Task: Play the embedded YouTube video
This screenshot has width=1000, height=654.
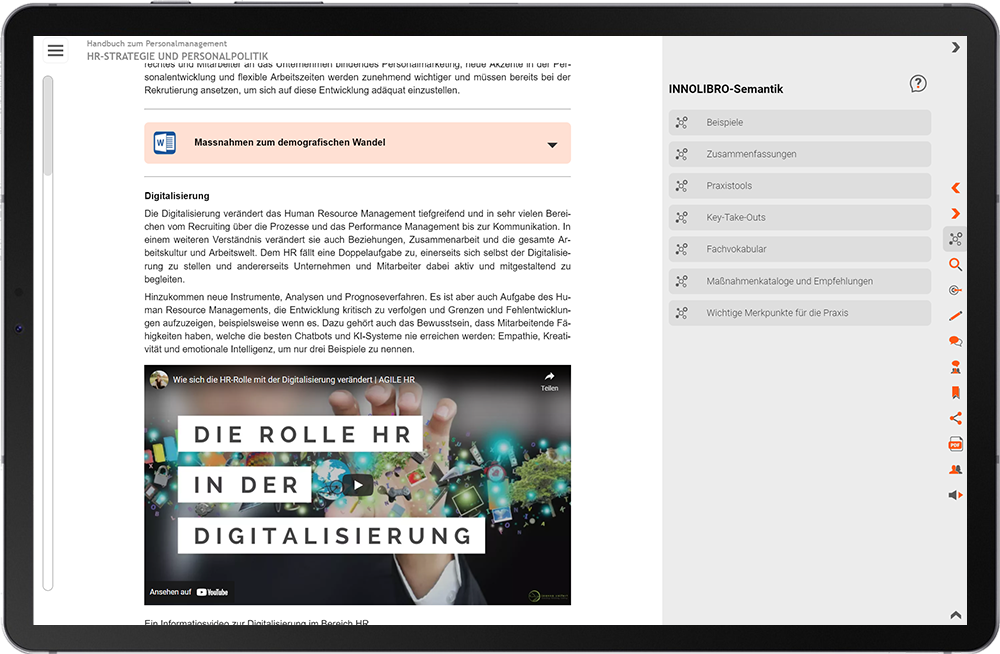Action: click(x=358, y=486)
